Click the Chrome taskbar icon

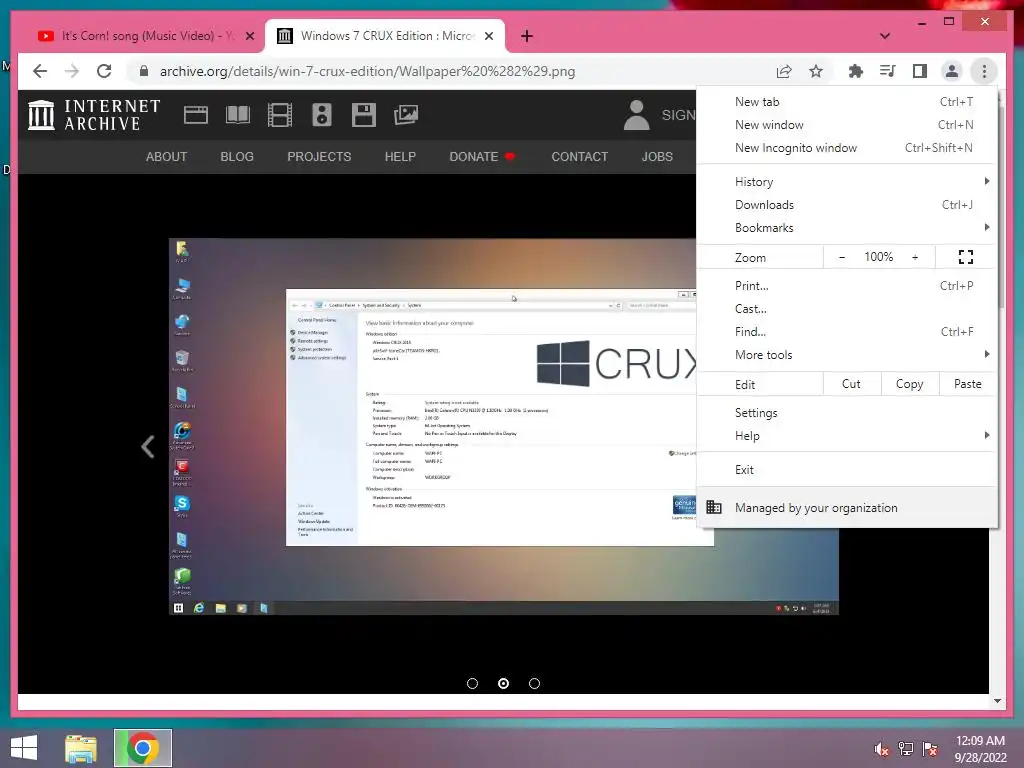(x=143, y=748)
